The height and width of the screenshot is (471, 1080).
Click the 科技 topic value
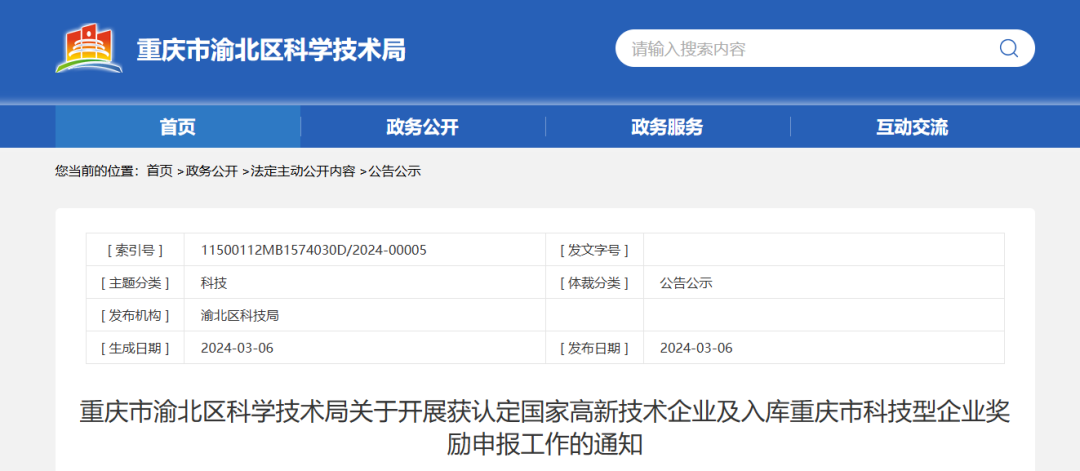[214, 282]
